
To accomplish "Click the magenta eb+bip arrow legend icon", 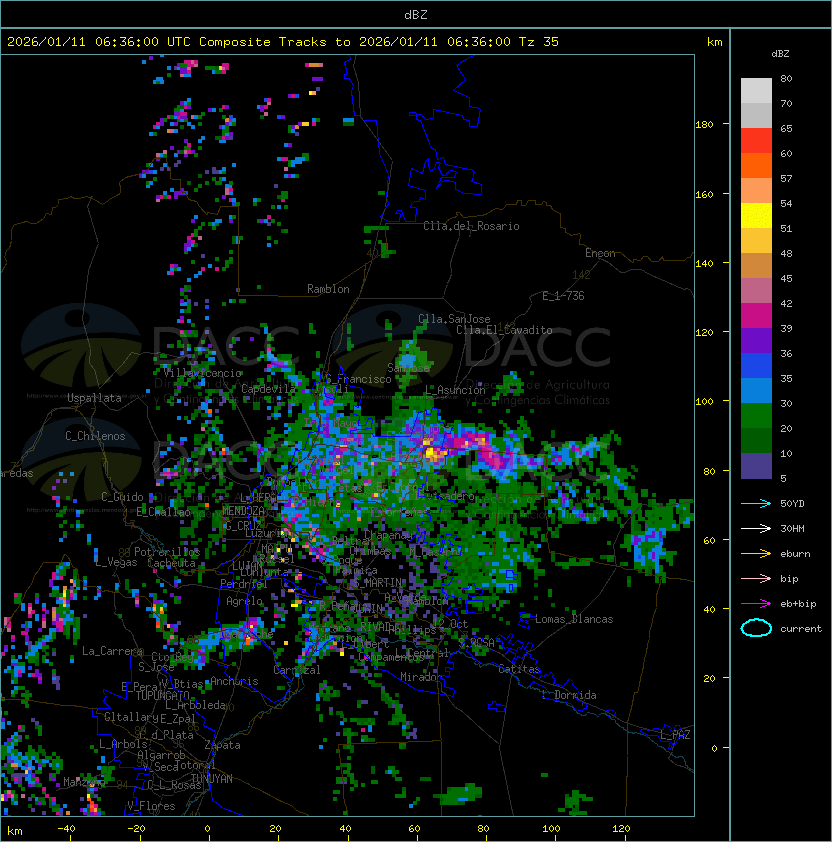I will click(x=756, y=604).
